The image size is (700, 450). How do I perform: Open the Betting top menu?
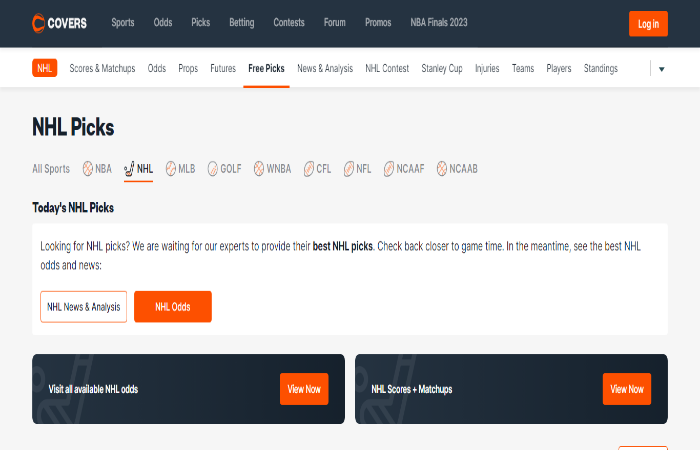coord(242,23)
